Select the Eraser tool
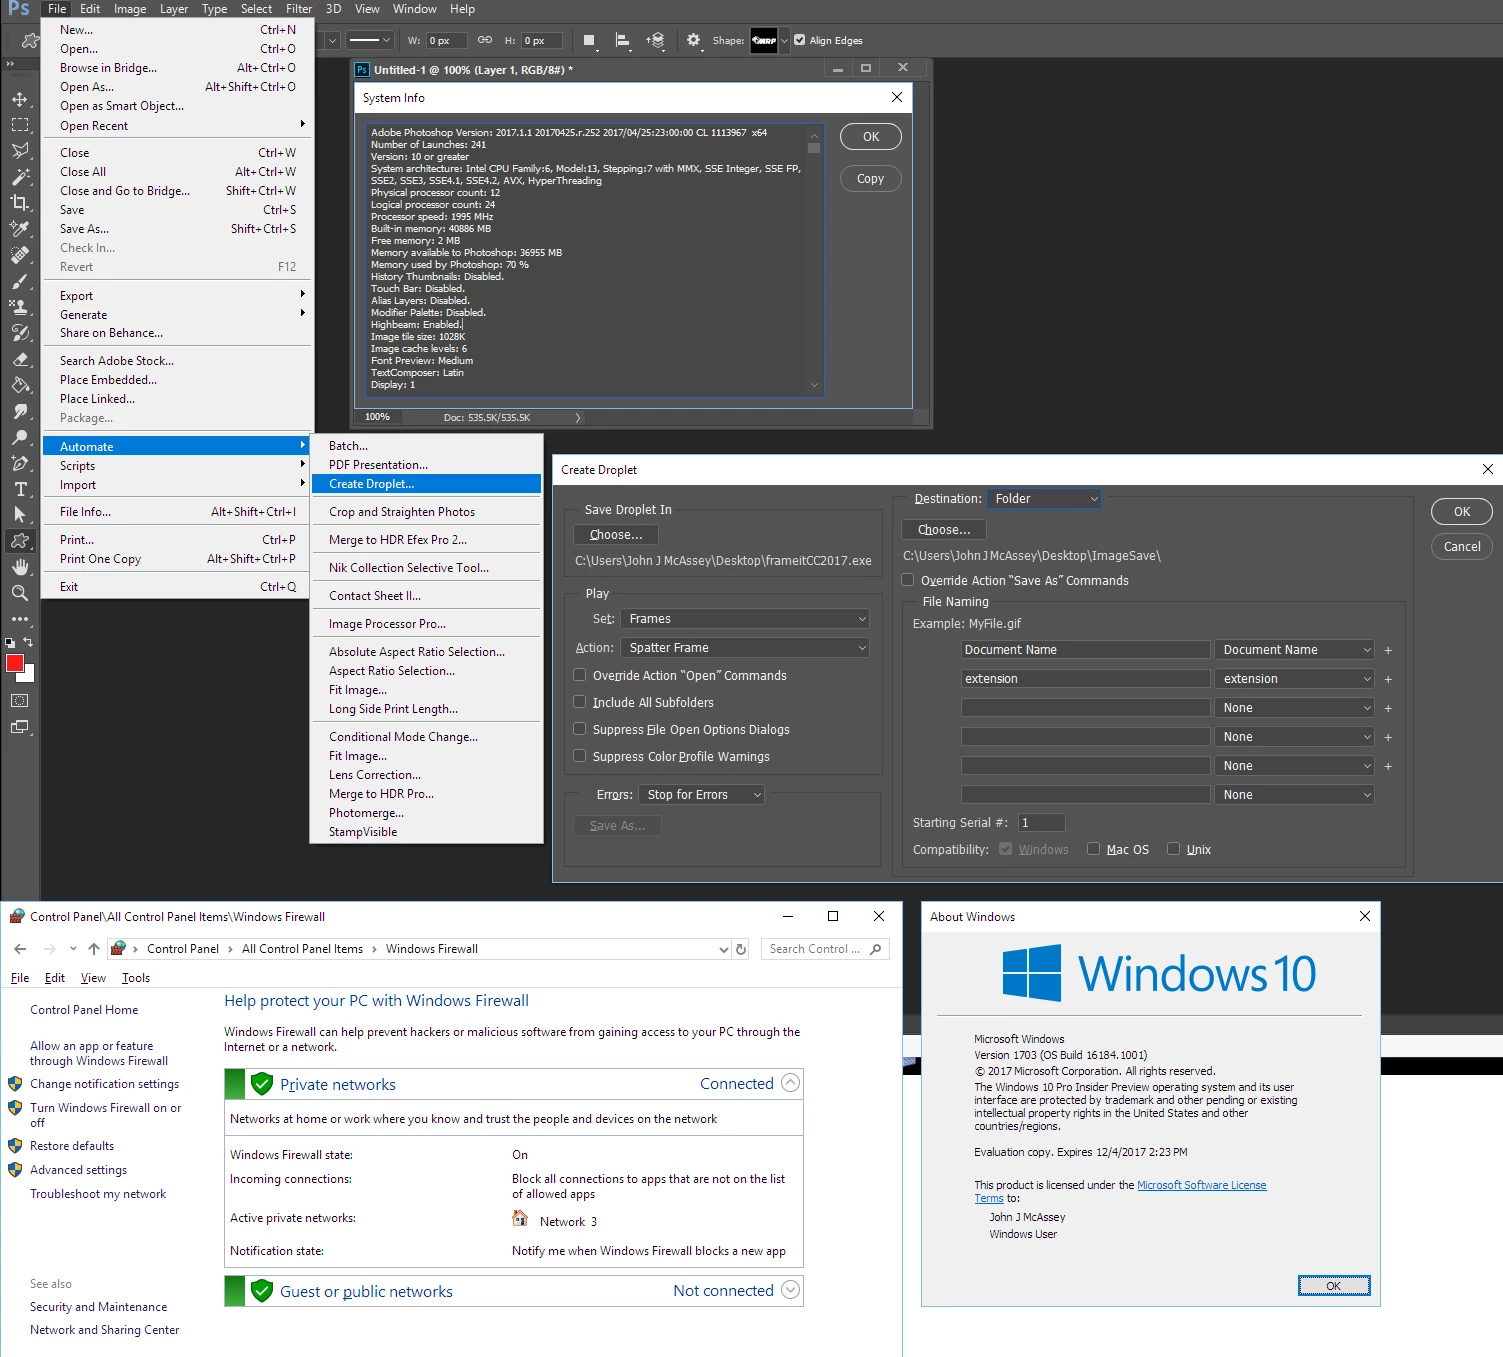 pyautogui.click(x=19, y=359)
